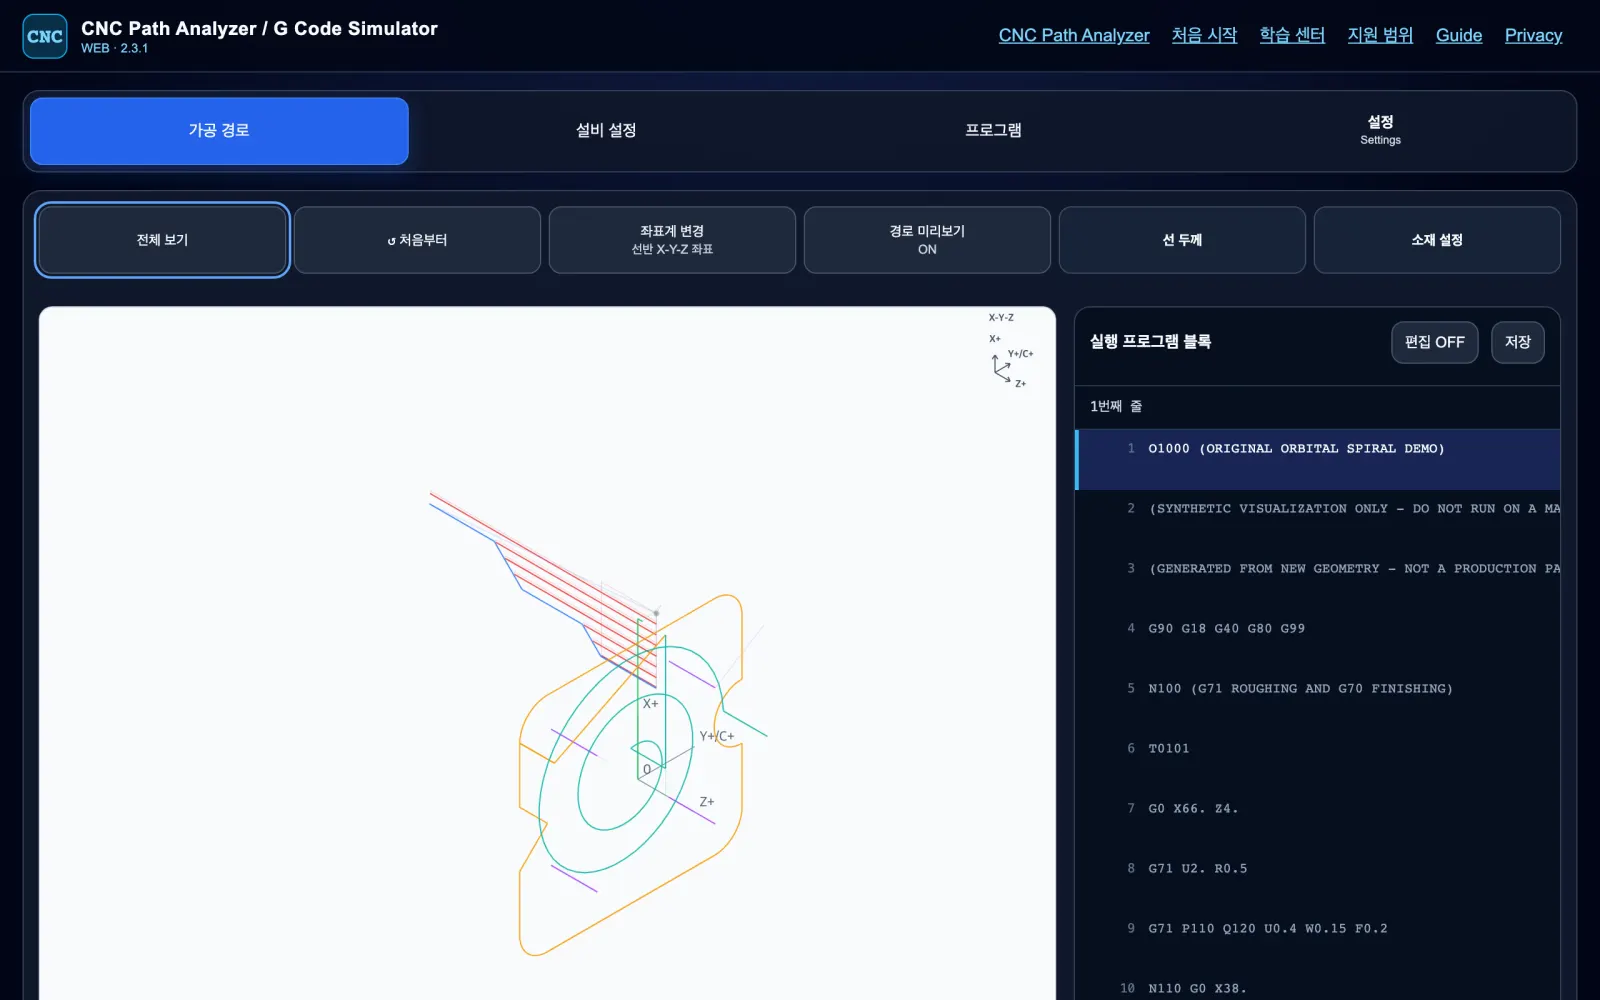Change coordinate system via 좌표계 변경
The image size is (1600, 1000).
point(672,240)
